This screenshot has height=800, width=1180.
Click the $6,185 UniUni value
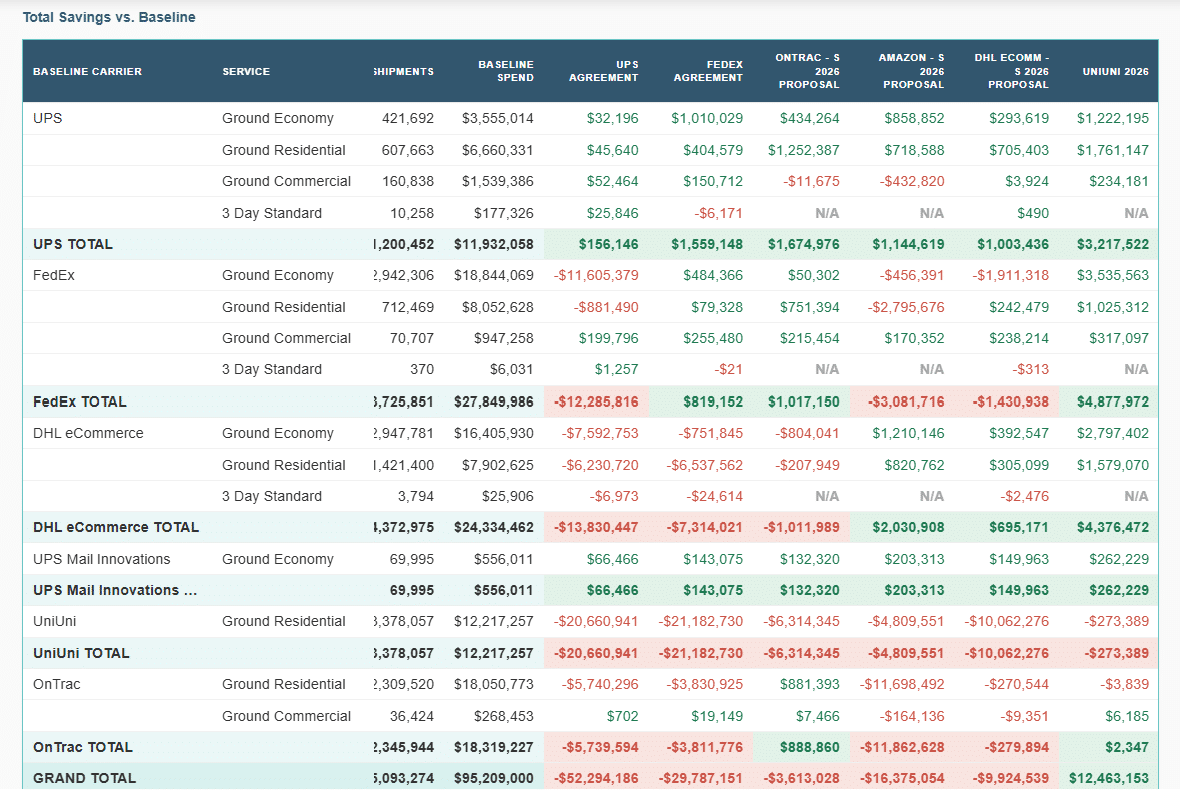point(1127,716)
